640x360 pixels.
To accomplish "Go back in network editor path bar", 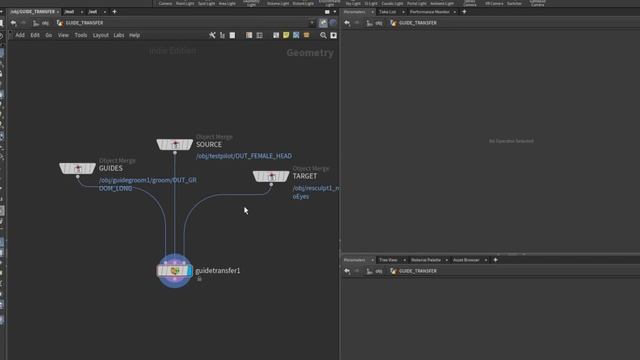I will (x=13, y=23).
